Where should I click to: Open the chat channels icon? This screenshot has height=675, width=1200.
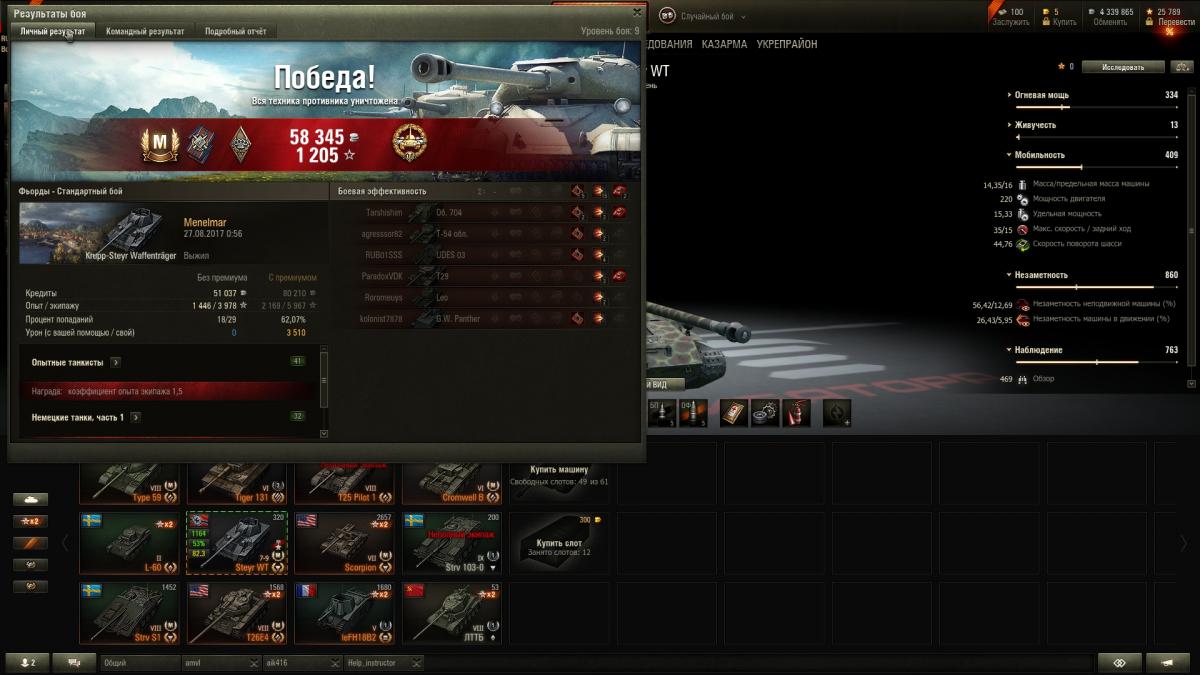(74, 662)
